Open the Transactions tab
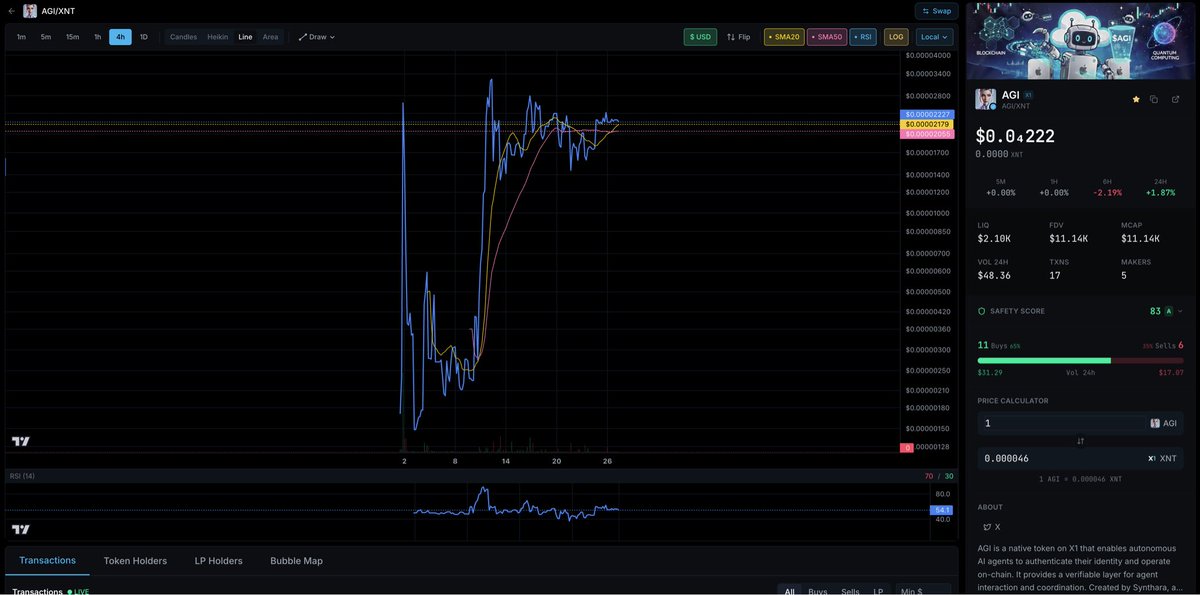Image resolution: width=1200 pixels, height=595 pixels. [x=47, y=561]
